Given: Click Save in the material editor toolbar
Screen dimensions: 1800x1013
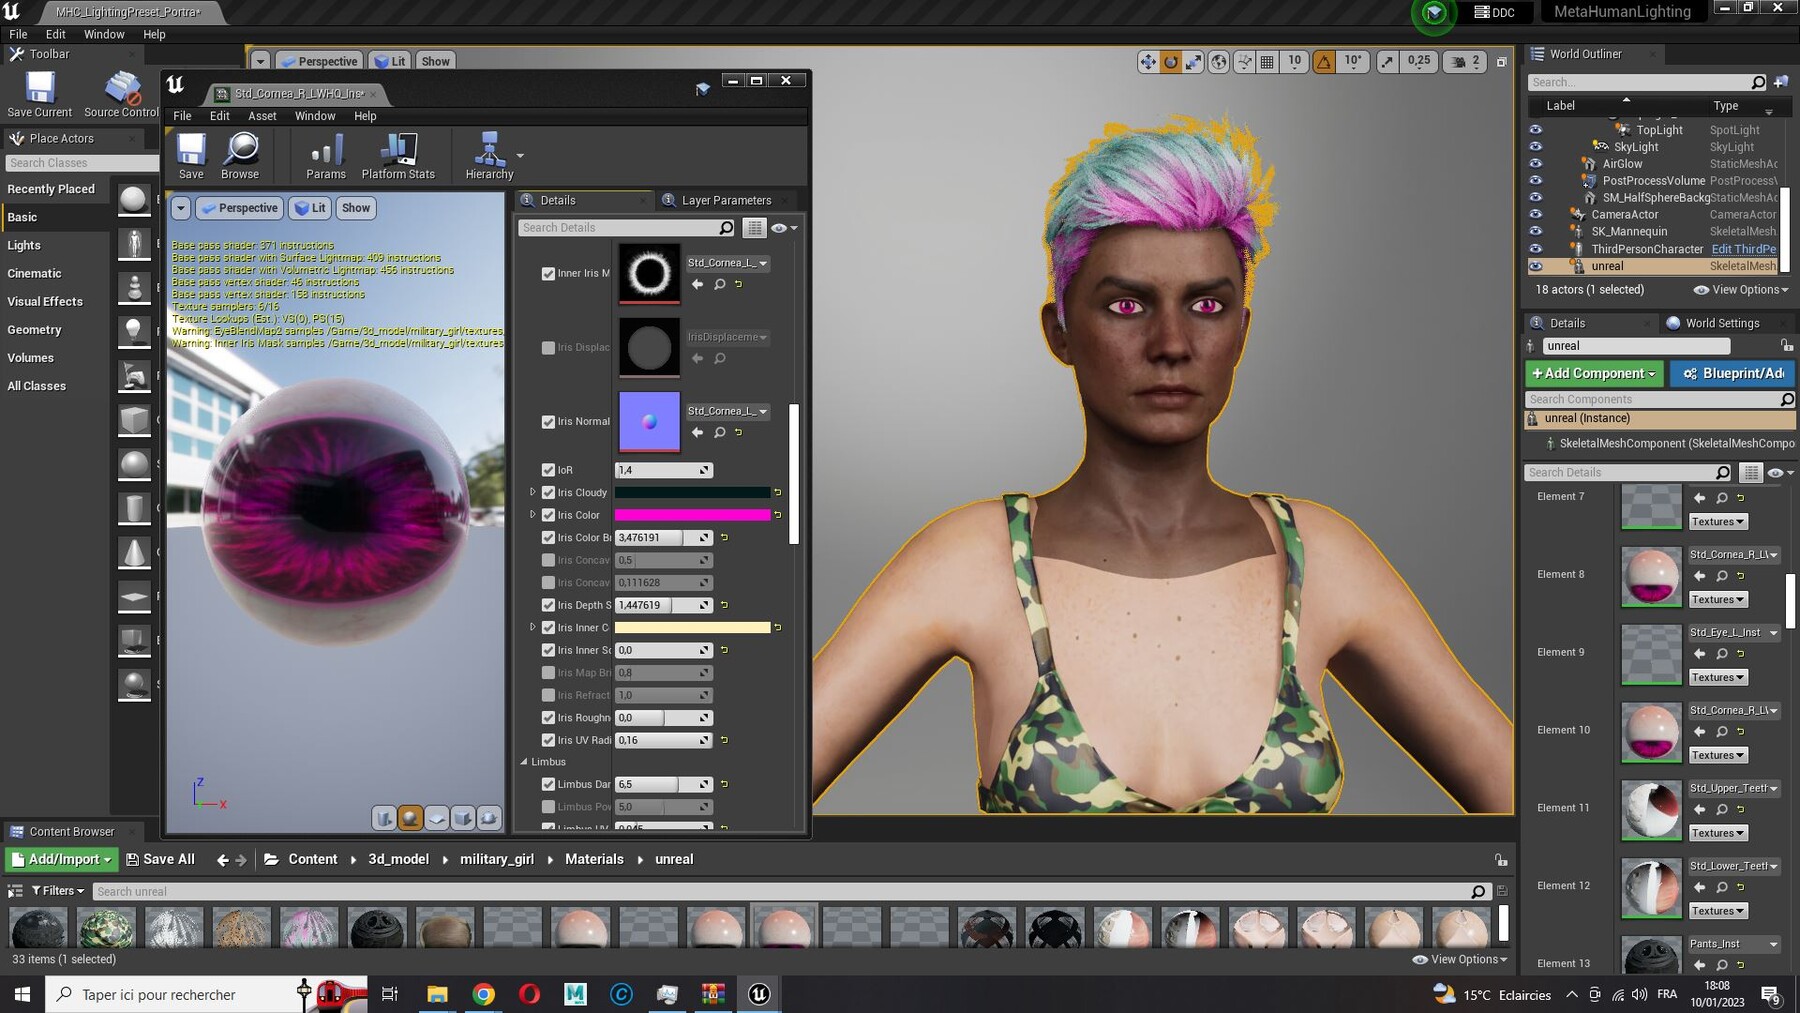Looking at the screenshot, I should 191,155.
